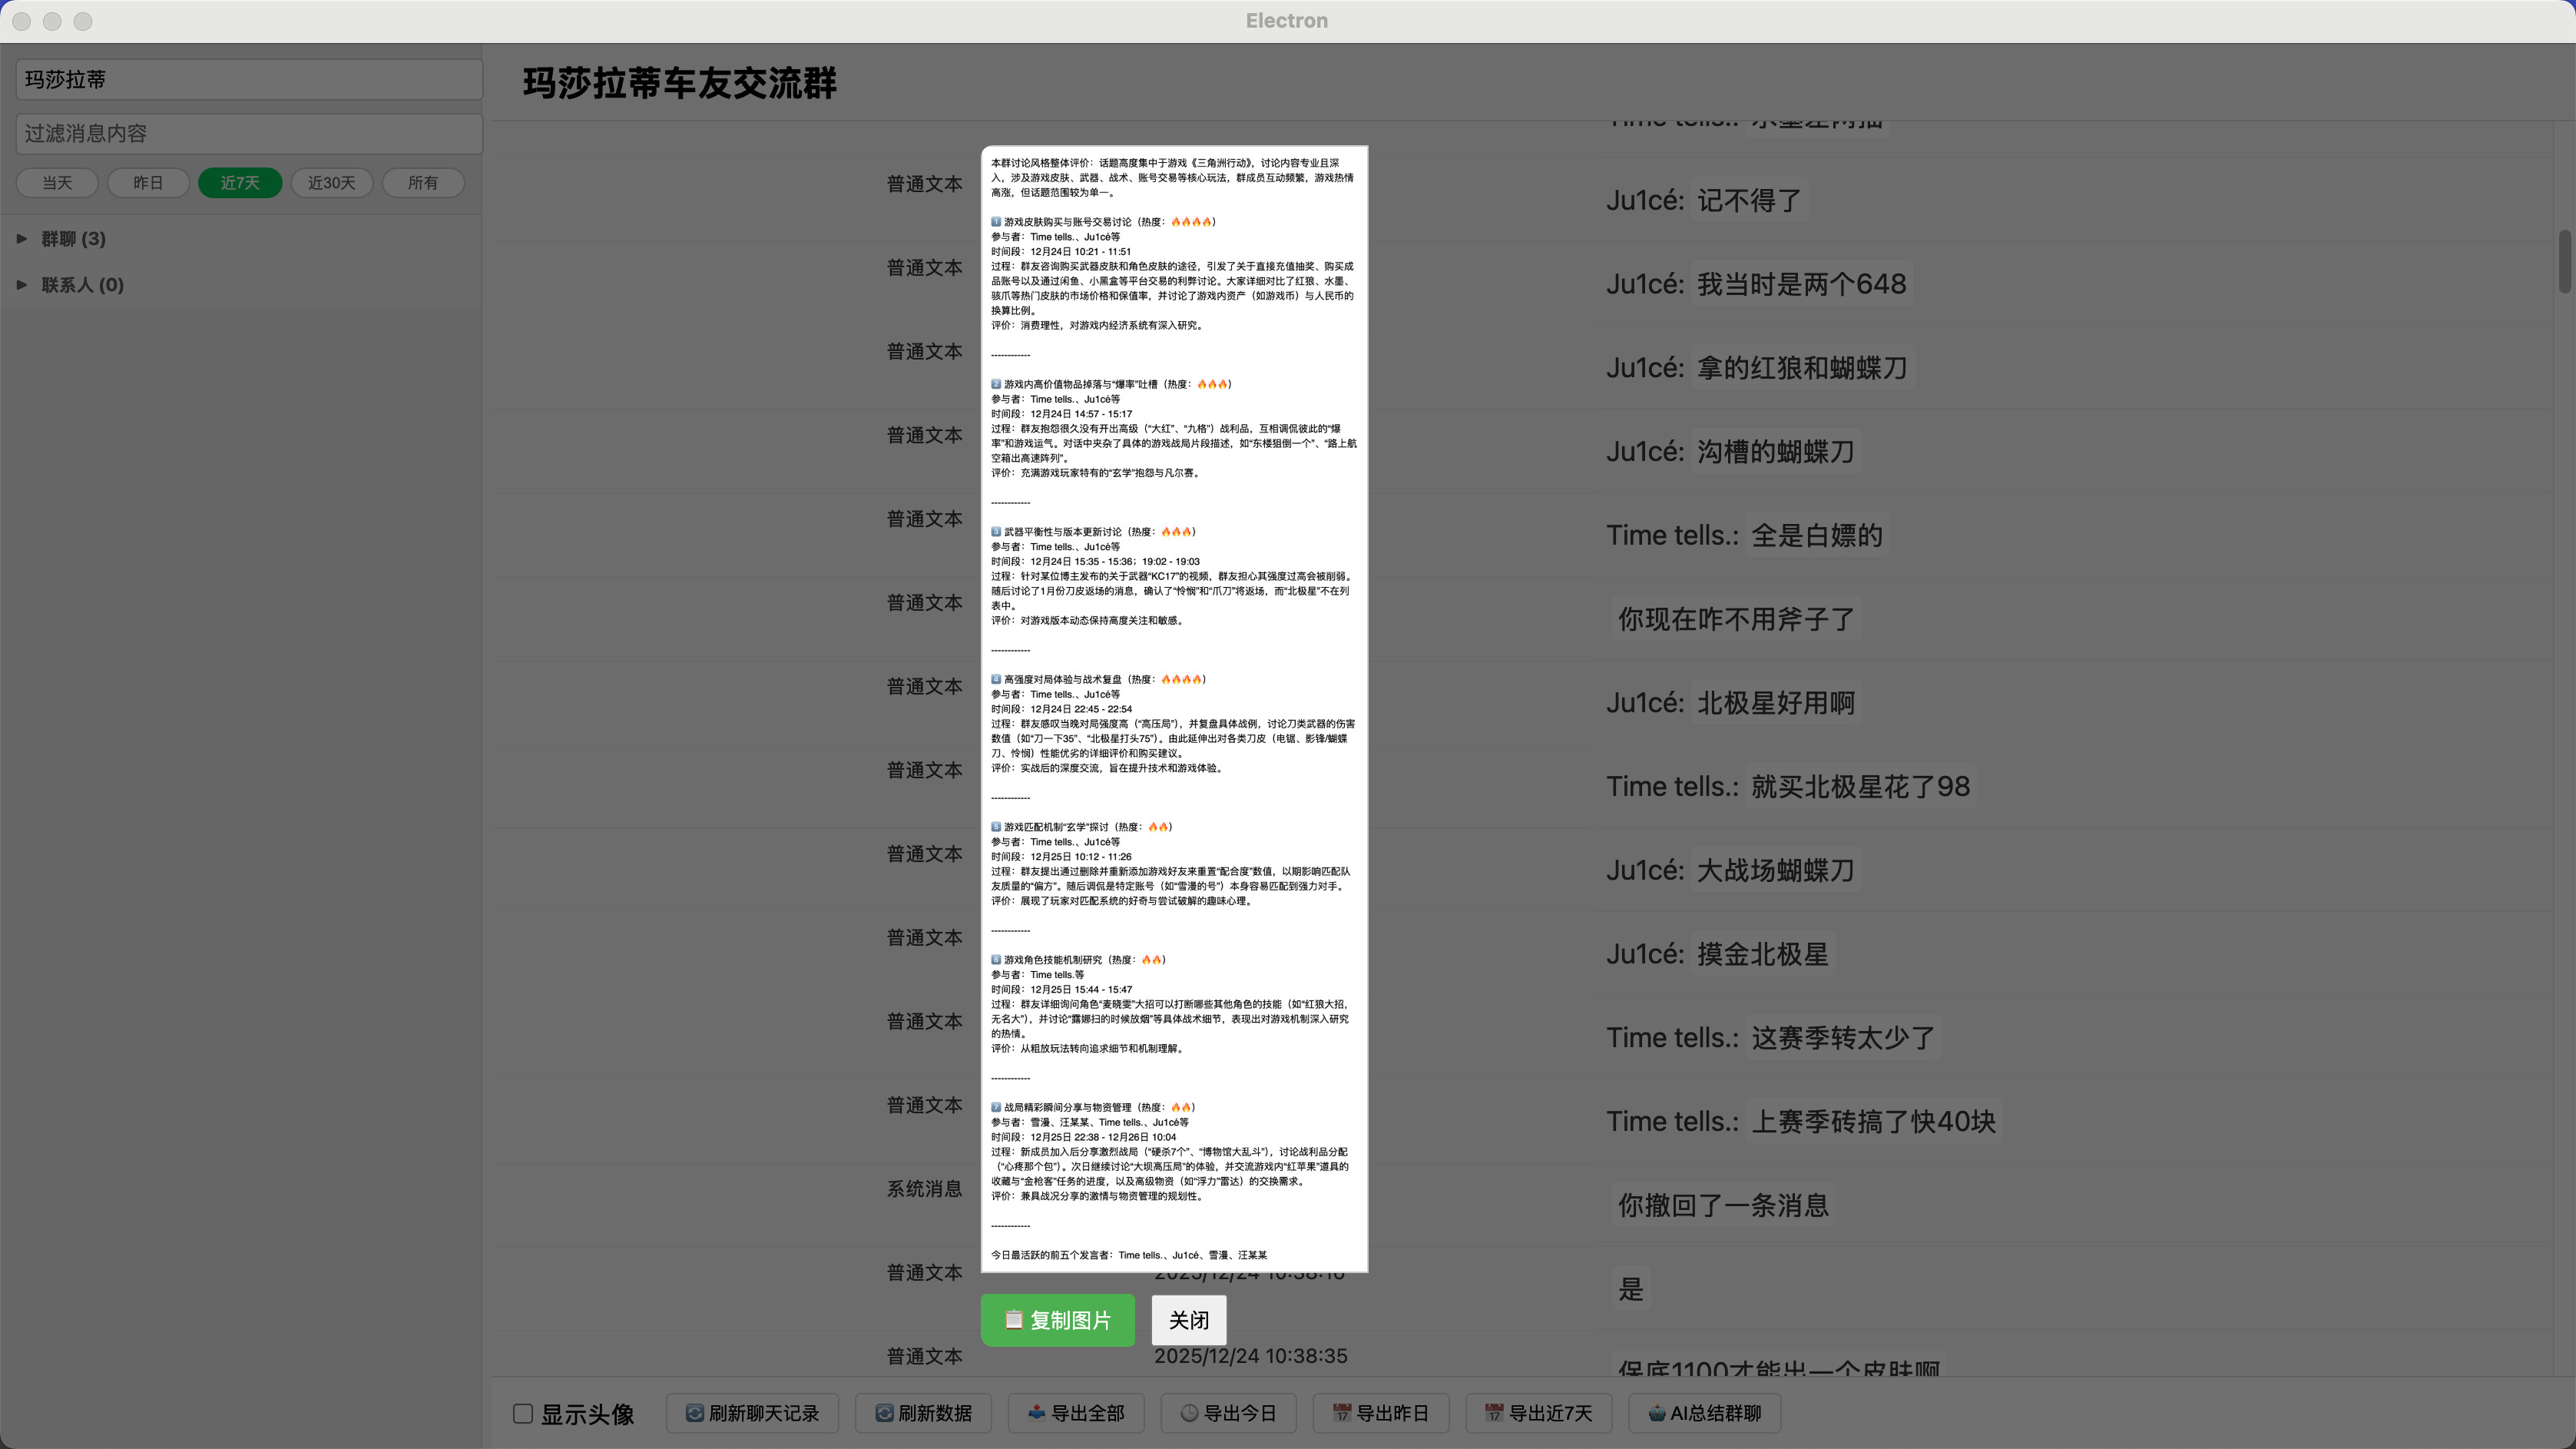Click message '你现在咋不用斧子了'

click(x=1736, y=619)
